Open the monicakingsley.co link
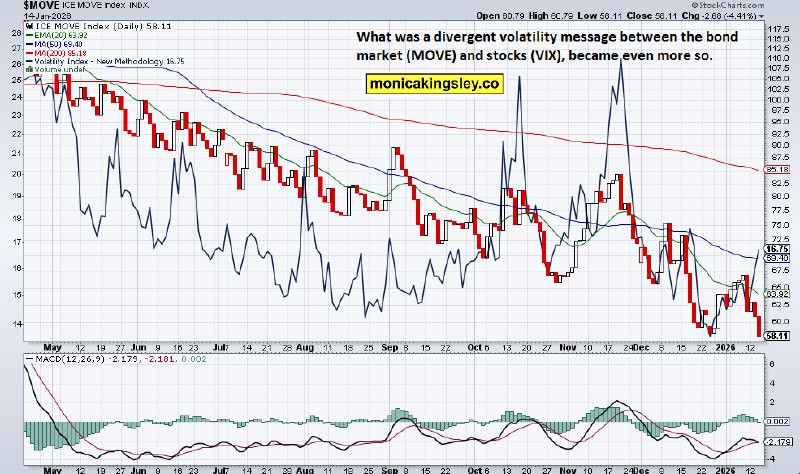Image resolution: width=800 pixels, height=474 pixels. (x=432, y=85)
